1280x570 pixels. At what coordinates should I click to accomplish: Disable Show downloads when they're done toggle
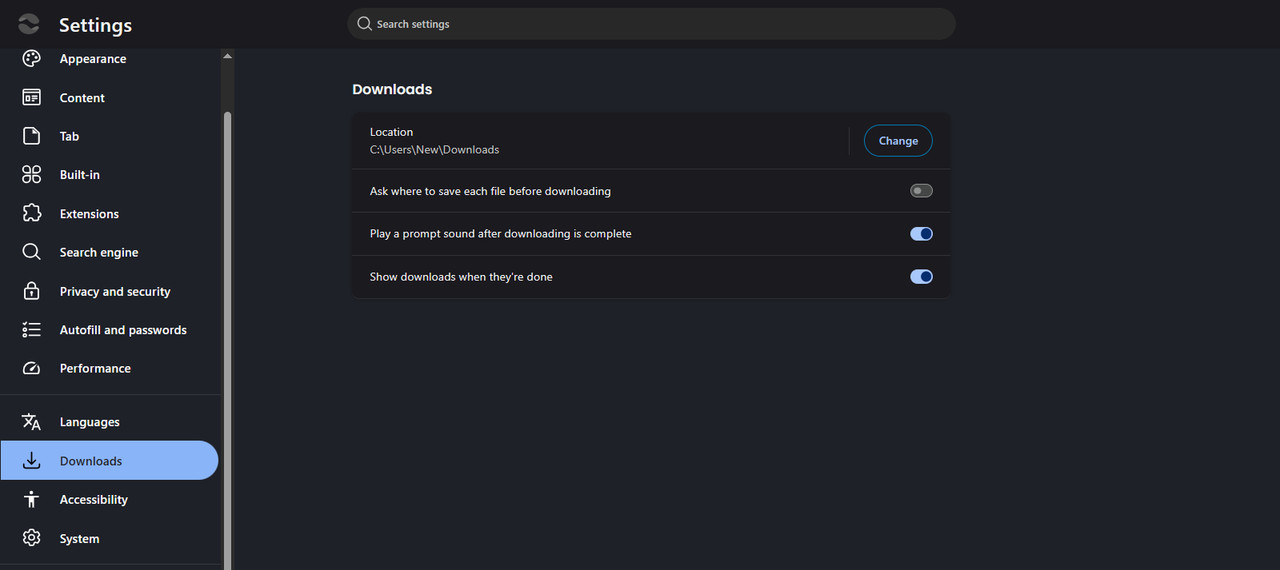point(921,277)
